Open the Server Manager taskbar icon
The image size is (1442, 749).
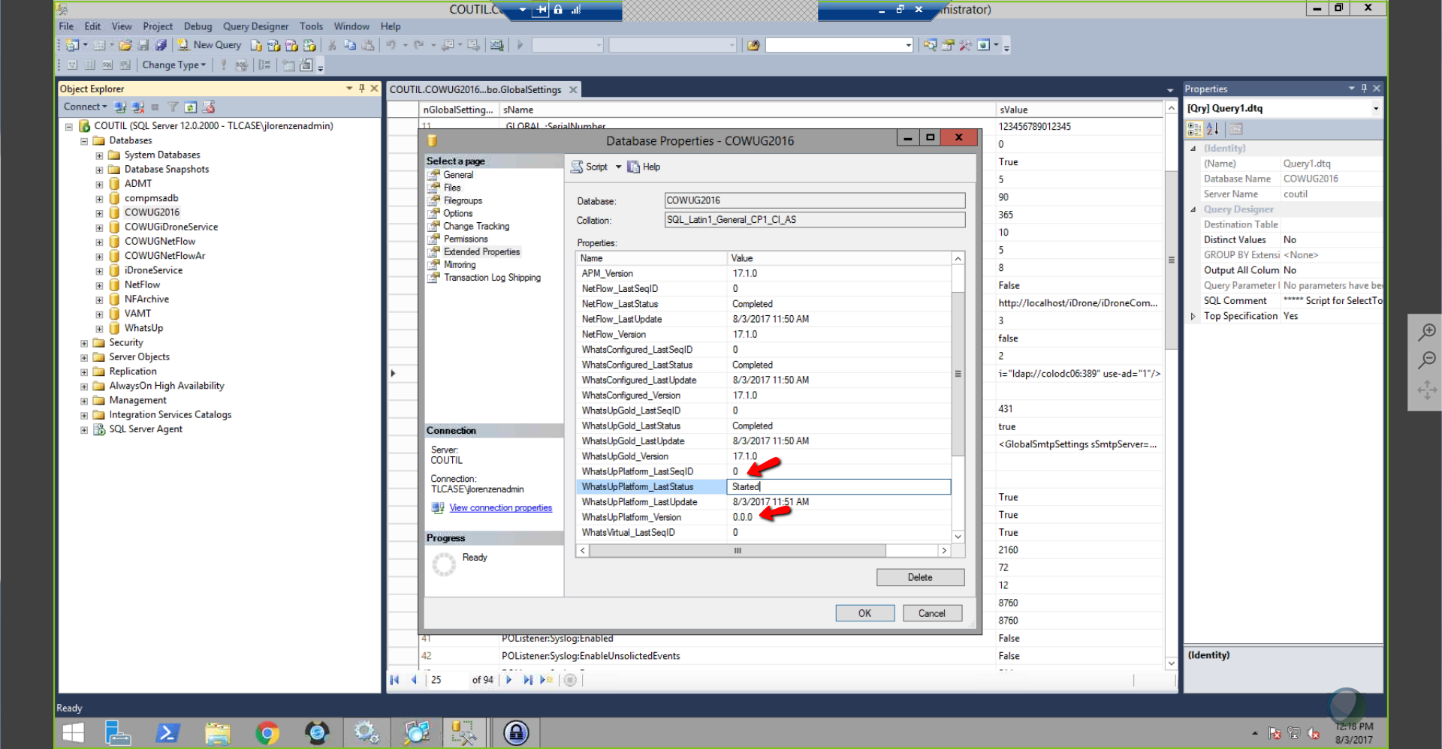click(120, 733)
